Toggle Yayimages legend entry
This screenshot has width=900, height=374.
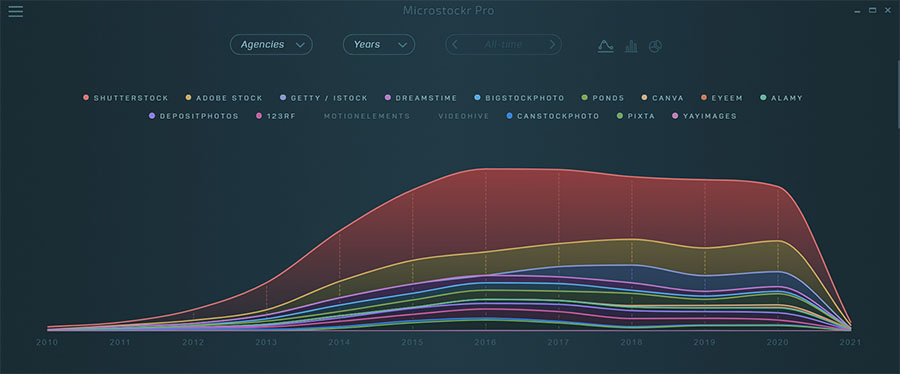click(704, 116)
